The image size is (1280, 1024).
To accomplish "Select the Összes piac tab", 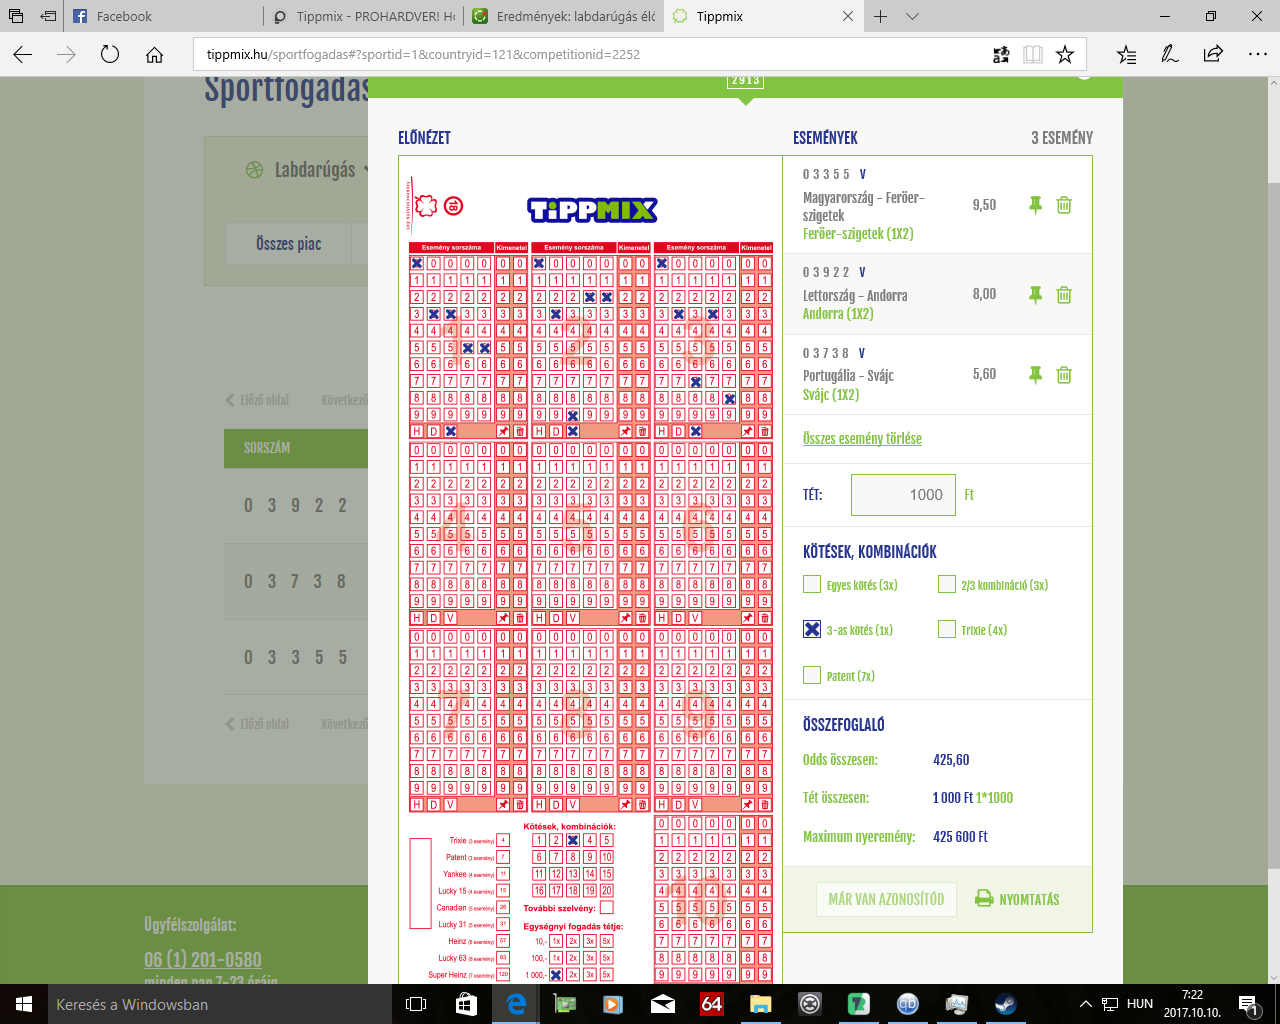I will click(288, 243).
